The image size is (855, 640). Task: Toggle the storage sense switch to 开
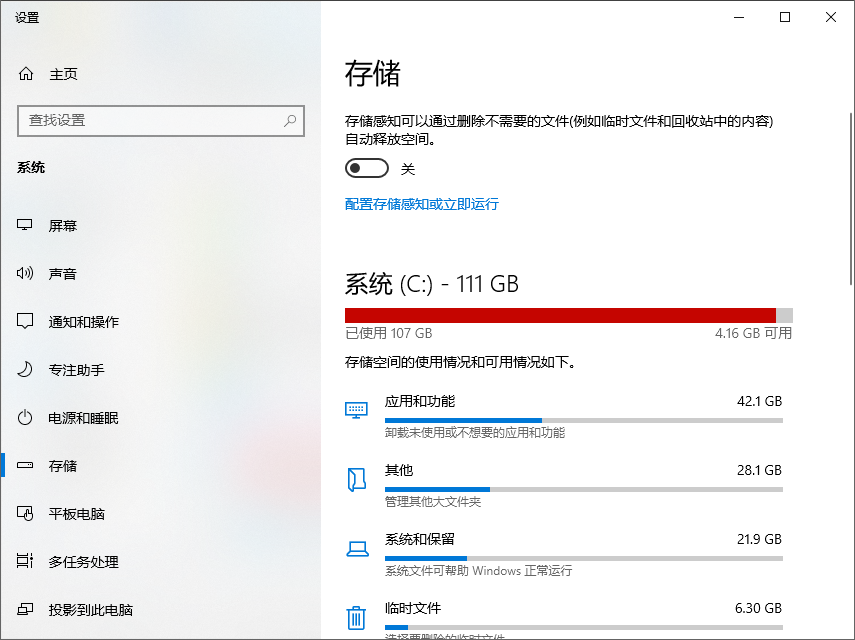click(x=366, y=168)
